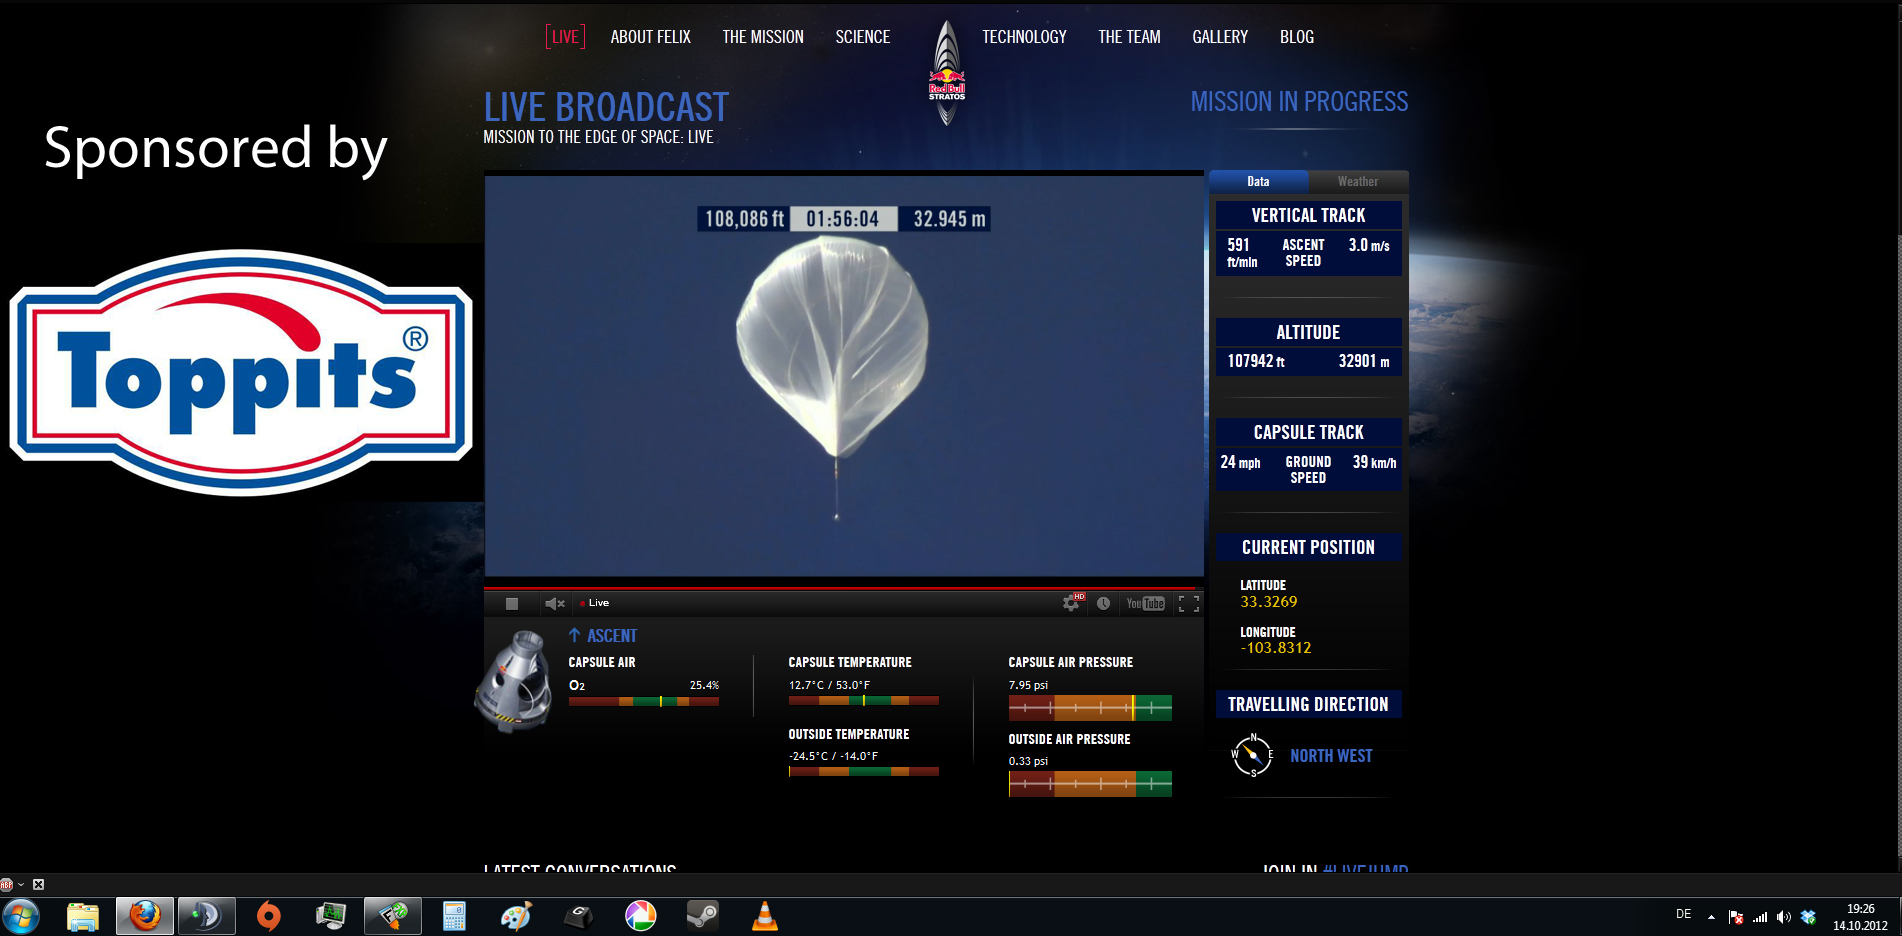Open Steam from the taskbar
Screen dimensions: 1902x936
point(702,916)
